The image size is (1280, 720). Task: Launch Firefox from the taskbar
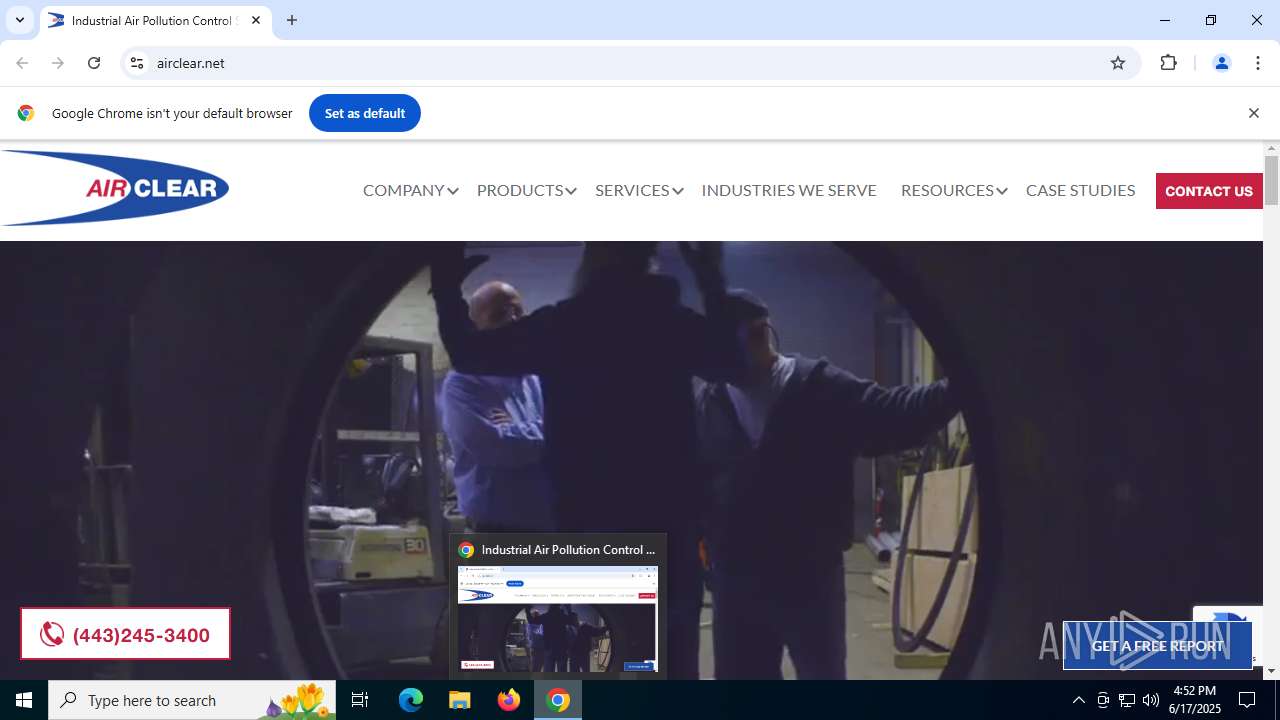509,700
